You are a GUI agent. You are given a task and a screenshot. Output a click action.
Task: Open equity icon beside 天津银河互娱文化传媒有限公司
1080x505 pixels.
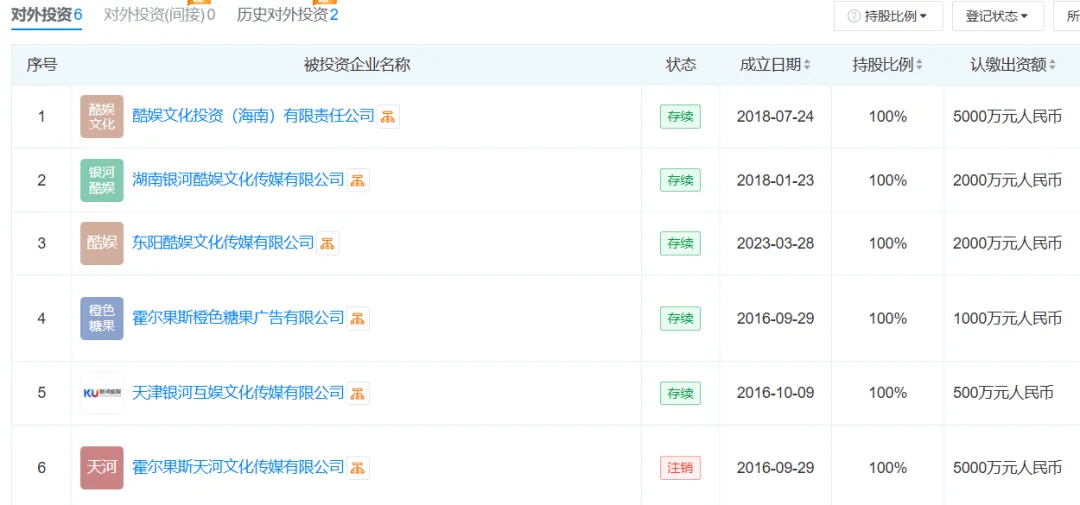359,393
